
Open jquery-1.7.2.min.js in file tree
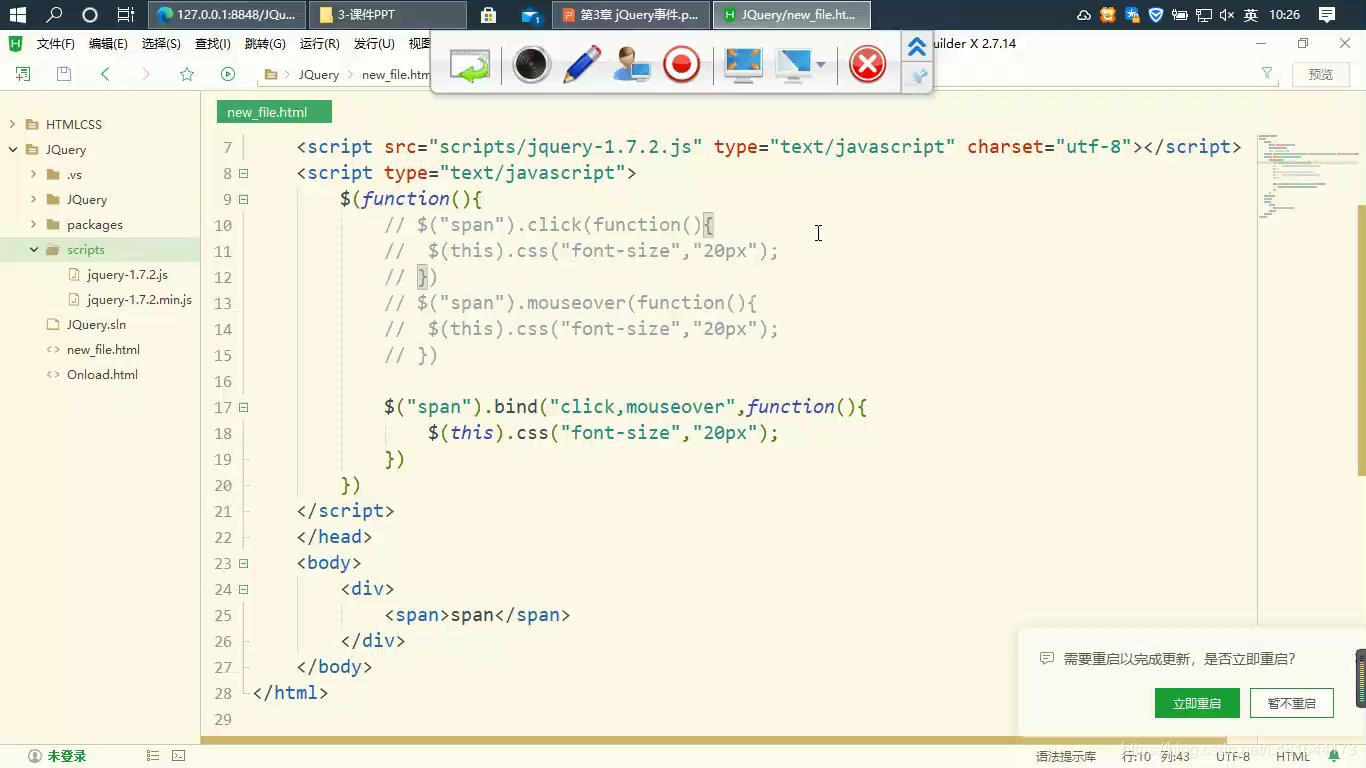coord(138,299)
